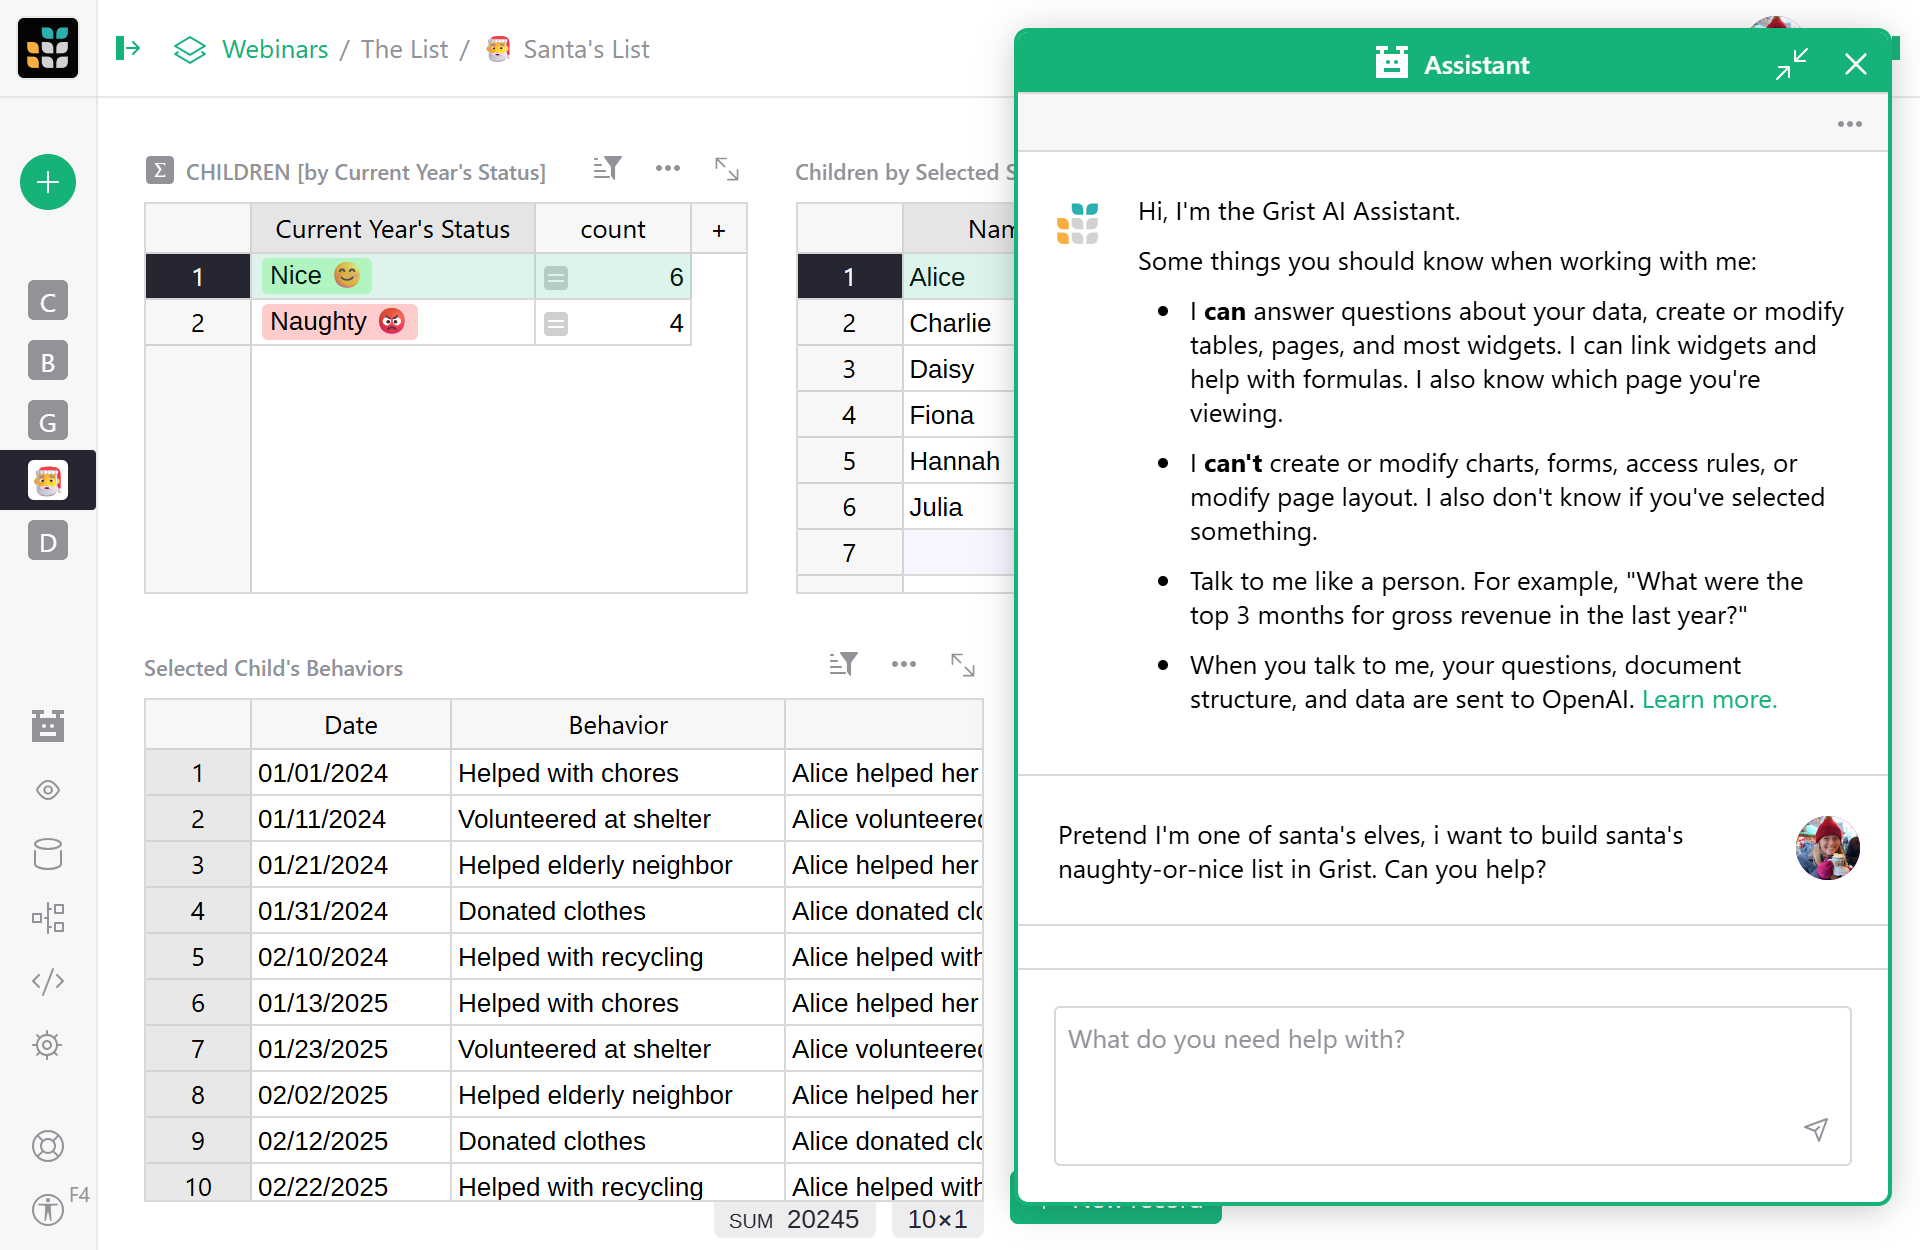This screenshot has width=1920, height=1250.
Task: Open Selected Child's Behaviors three-dot menu
Action: tap(903, 665)
